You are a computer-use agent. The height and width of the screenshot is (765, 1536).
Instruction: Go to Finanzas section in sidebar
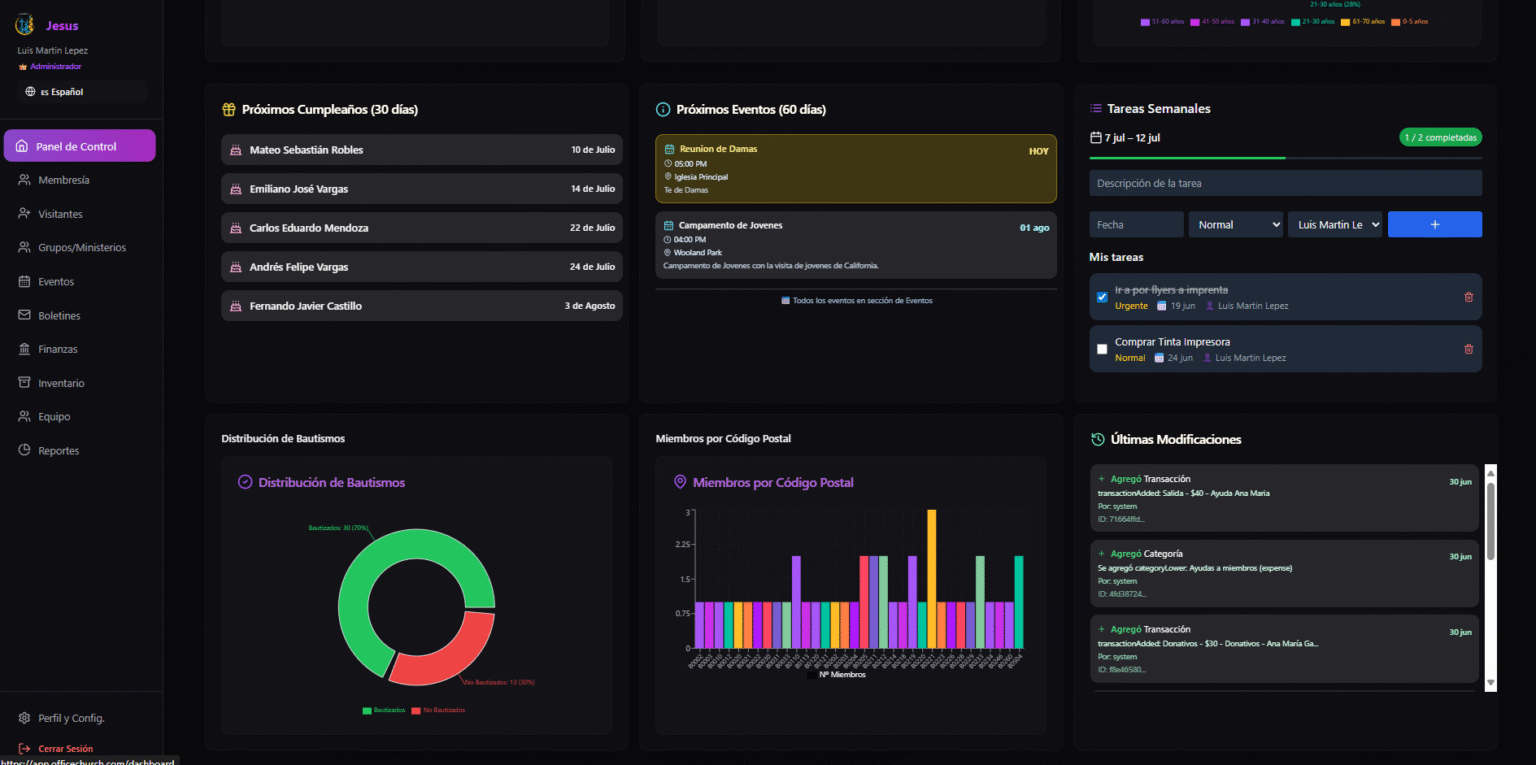pyautogui.click(x=58, y=349)
